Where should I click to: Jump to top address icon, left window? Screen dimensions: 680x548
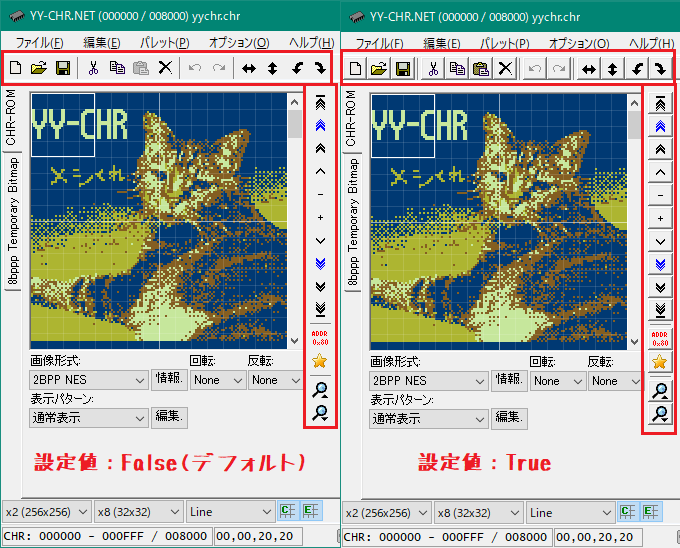320,103
